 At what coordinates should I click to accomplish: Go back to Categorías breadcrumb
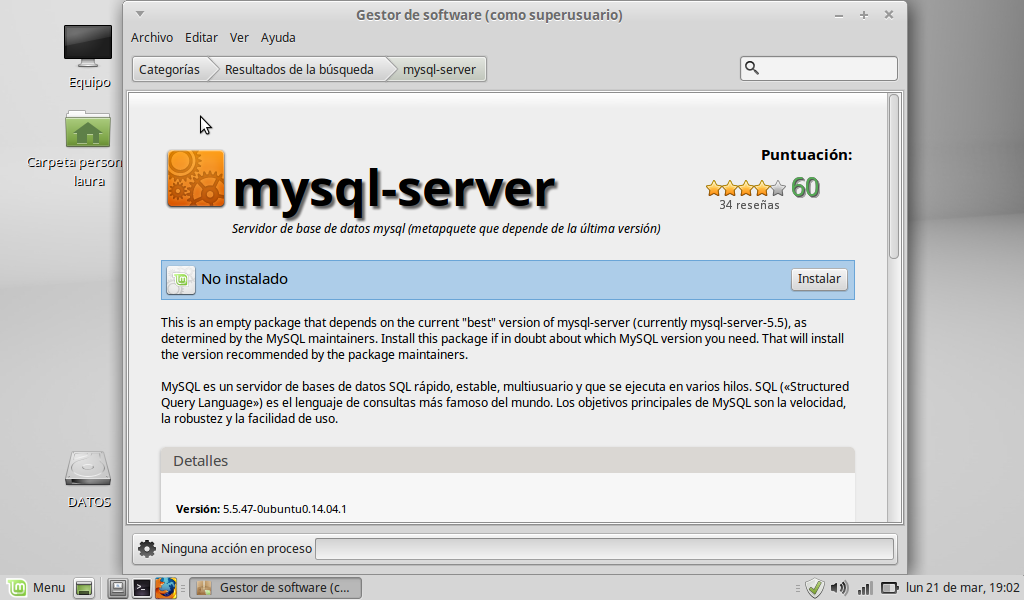coord(169,69)
